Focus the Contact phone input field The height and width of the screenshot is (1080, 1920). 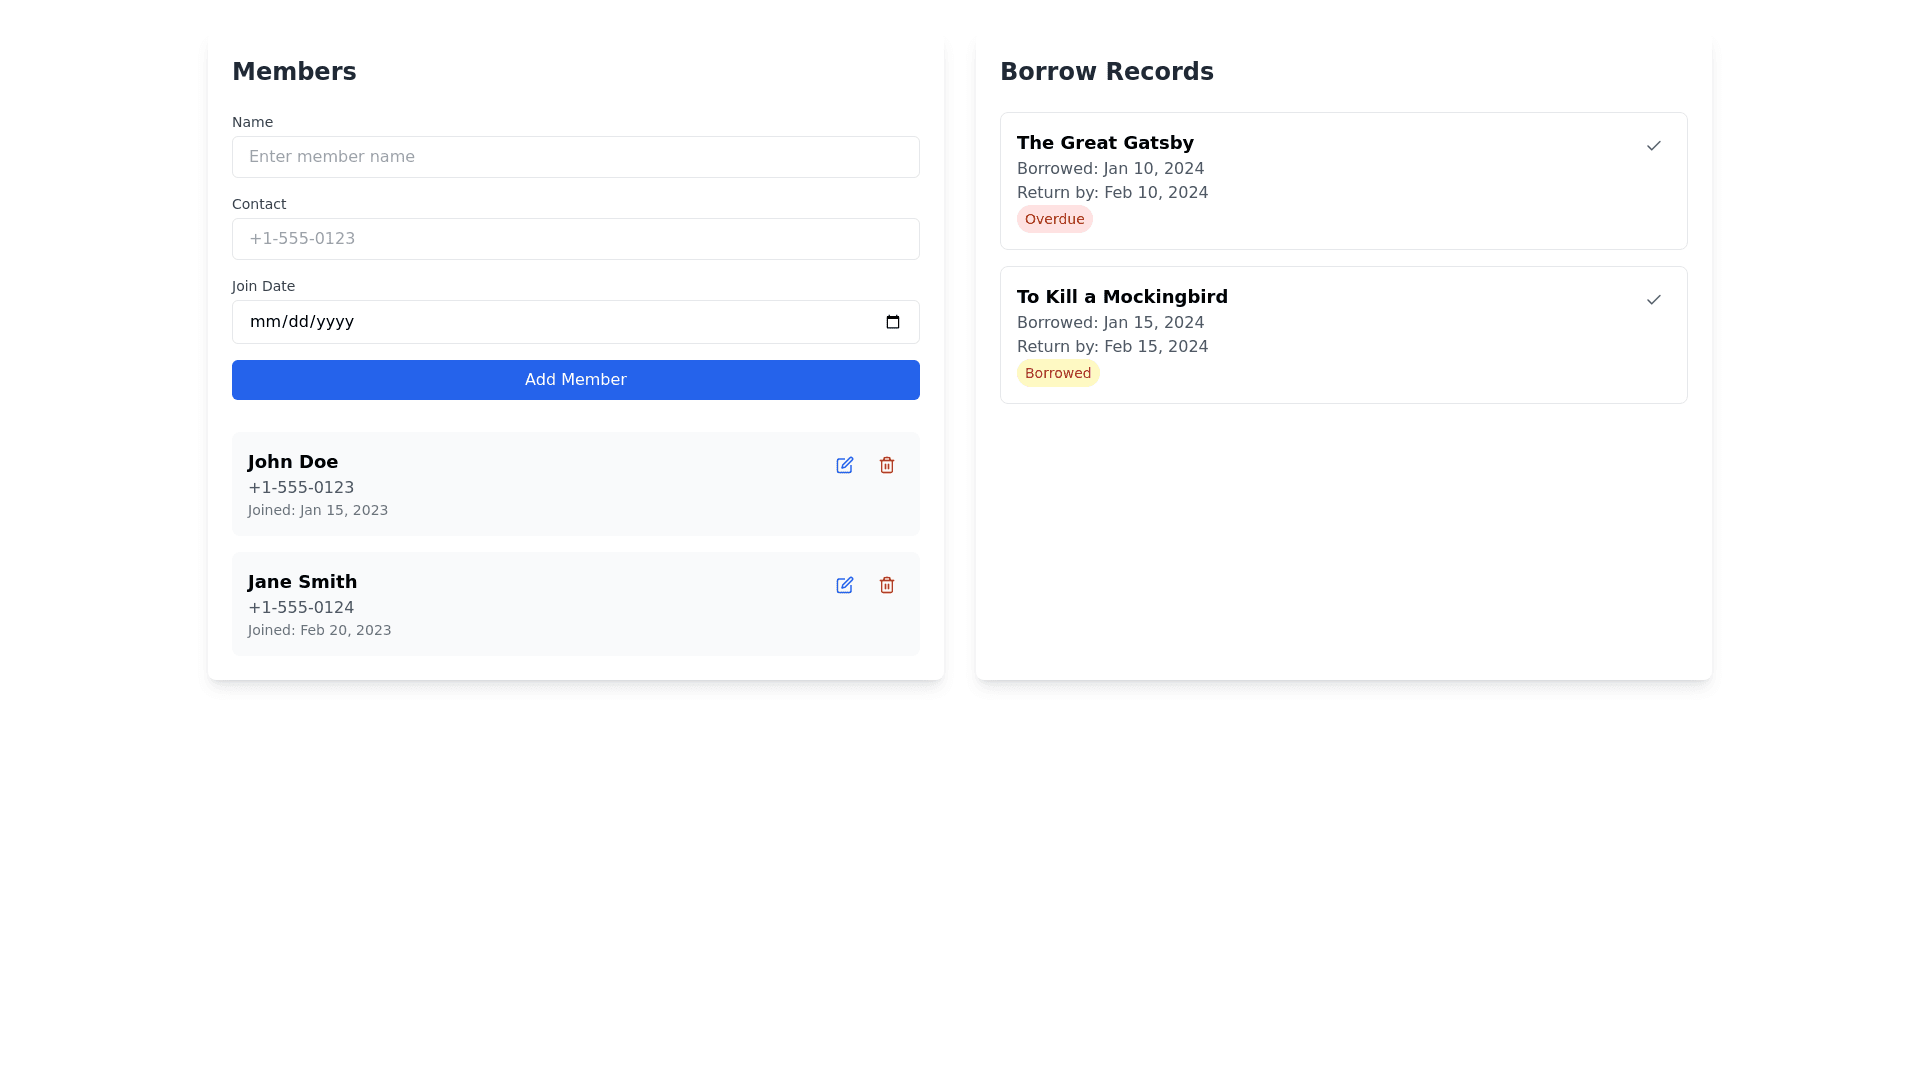click(575, 239)
